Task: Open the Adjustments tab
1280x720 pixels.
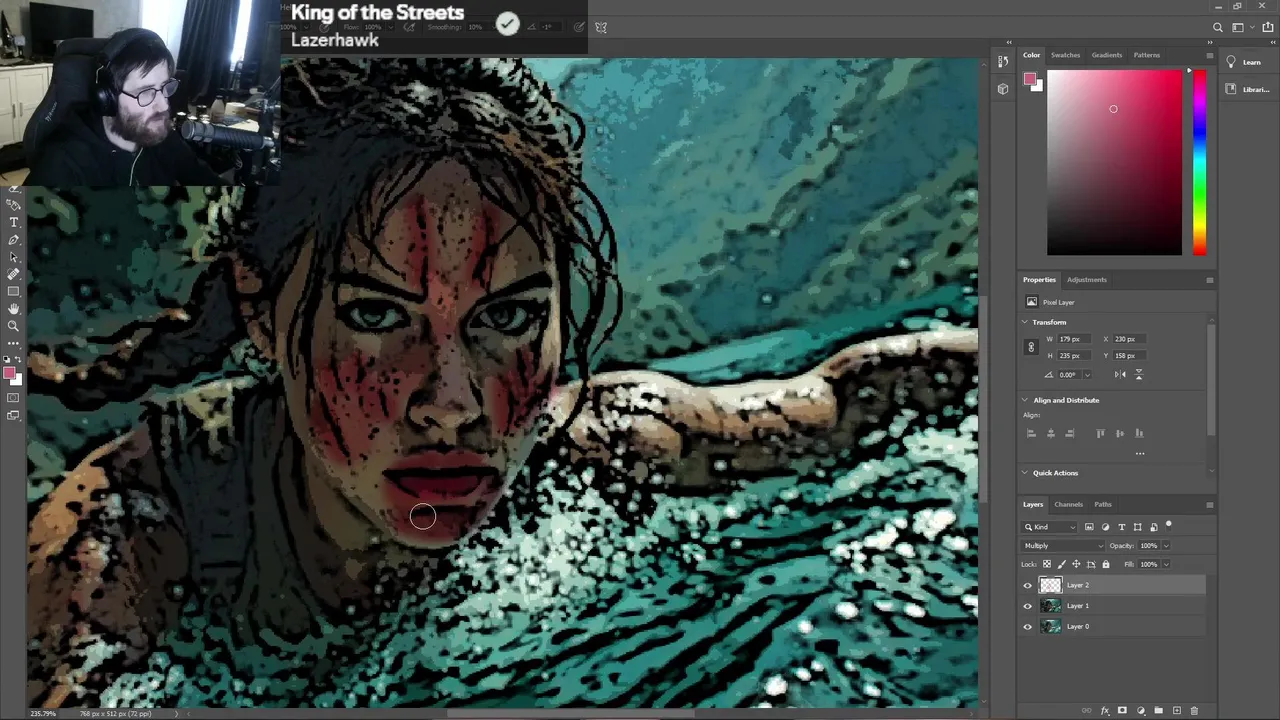Action: coord(1086,280)
